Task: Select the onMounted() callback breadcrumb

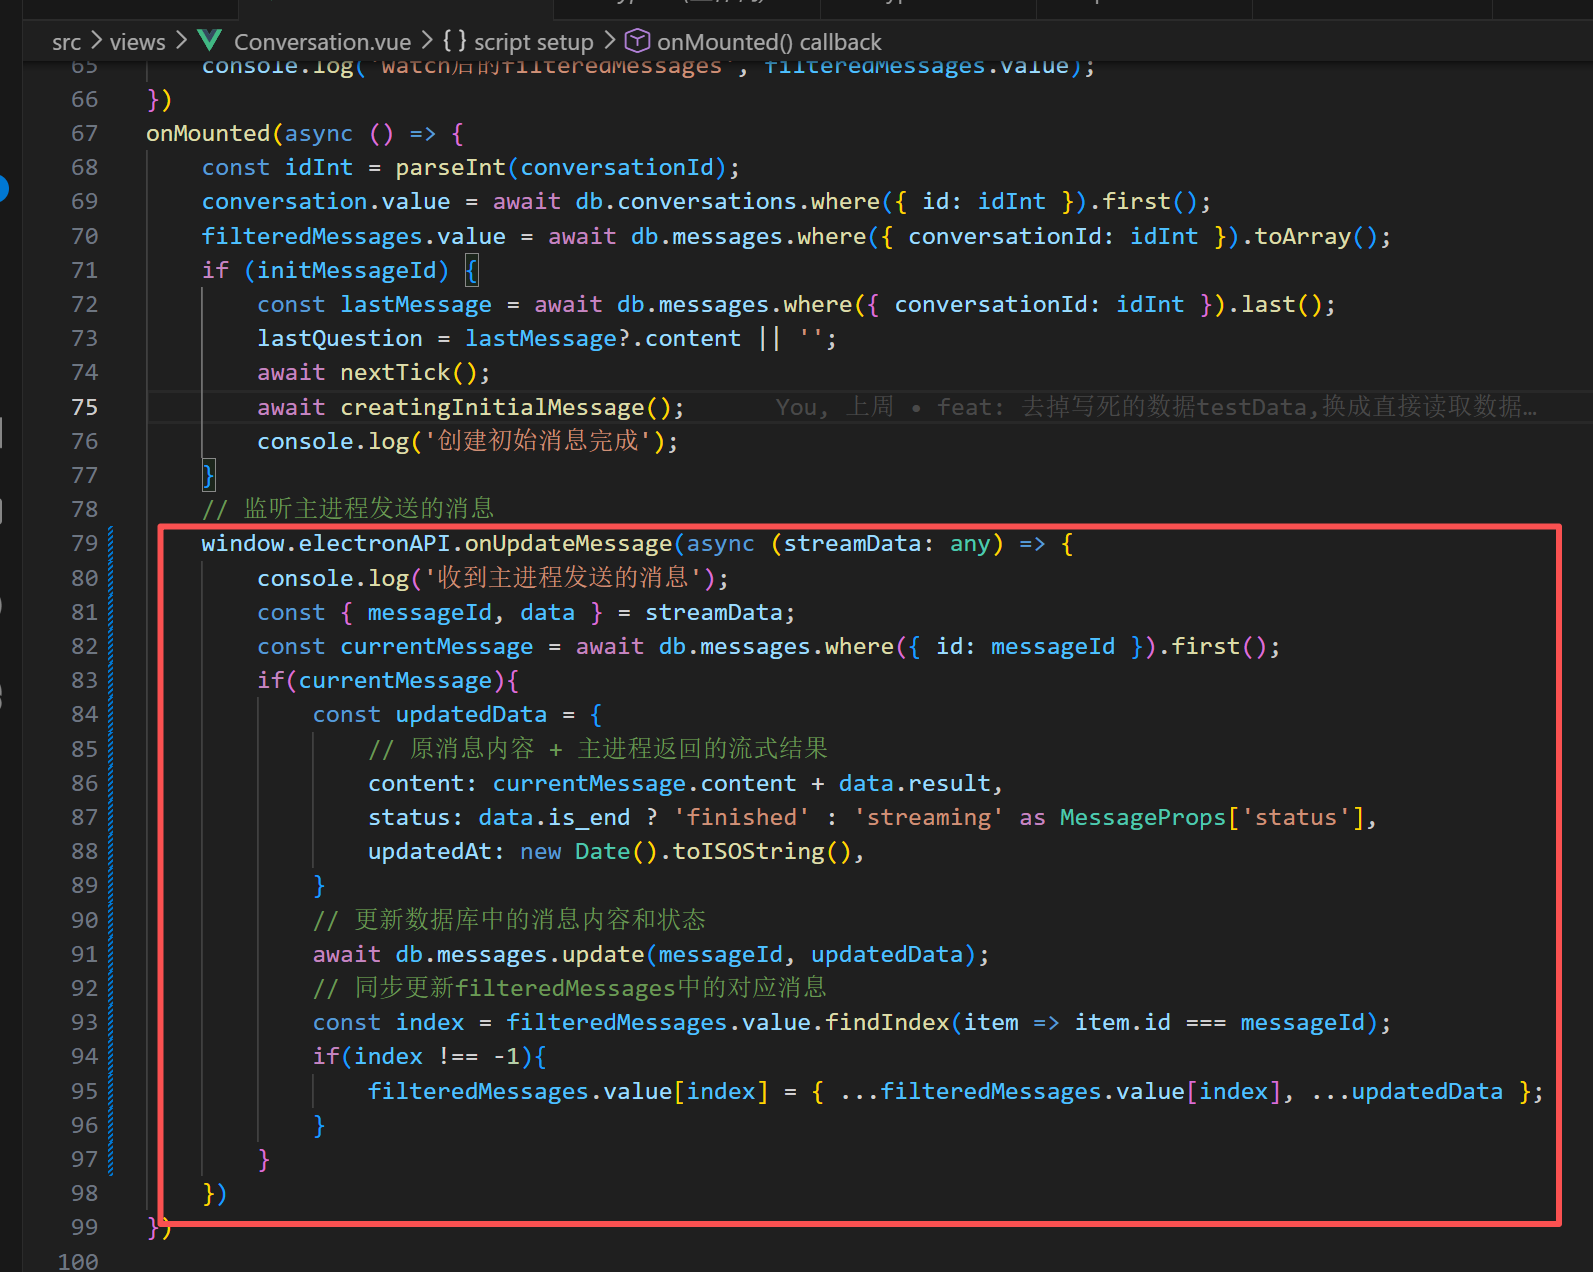Action: tap(769, 42)
